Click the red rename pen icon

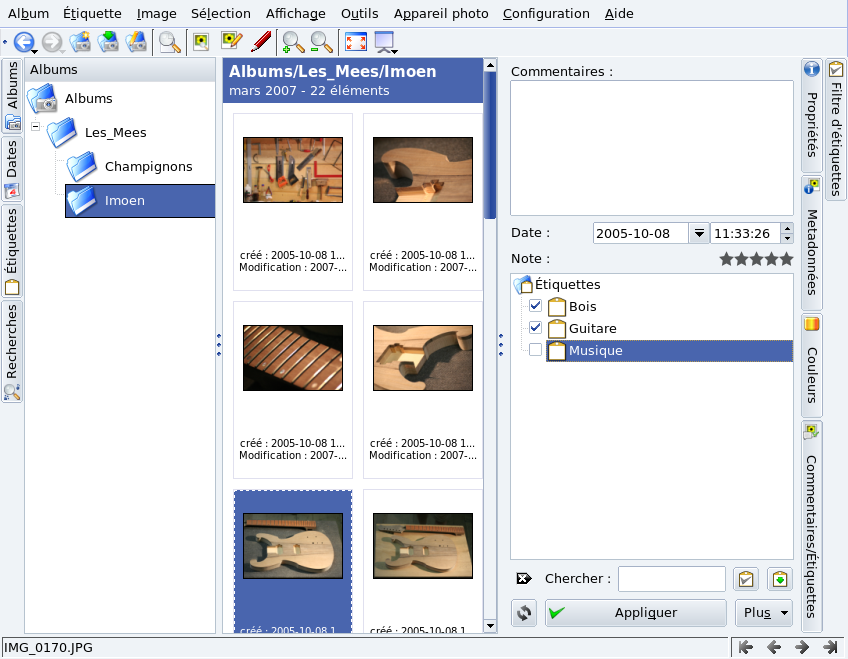[261, 42]
